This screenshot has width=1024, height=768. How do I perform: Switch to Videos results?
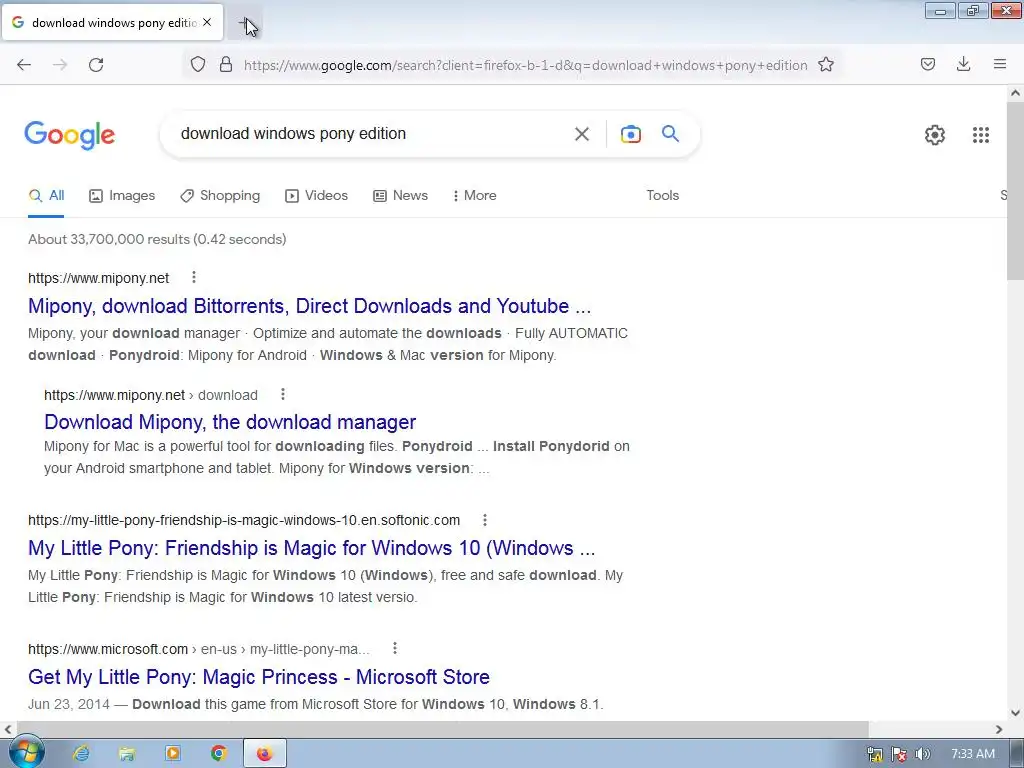pyautogui.click(x=317, y=195)
